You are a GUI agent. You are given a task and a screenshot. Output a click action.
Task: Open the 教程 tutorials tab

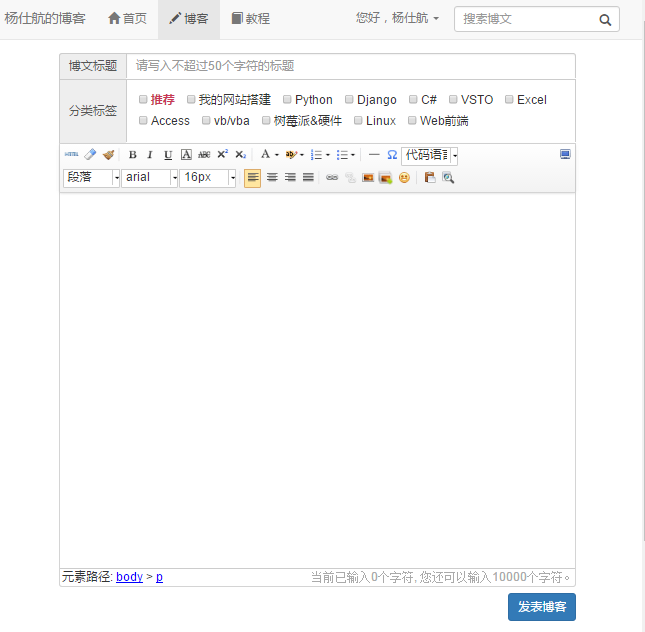coord(251,19)
